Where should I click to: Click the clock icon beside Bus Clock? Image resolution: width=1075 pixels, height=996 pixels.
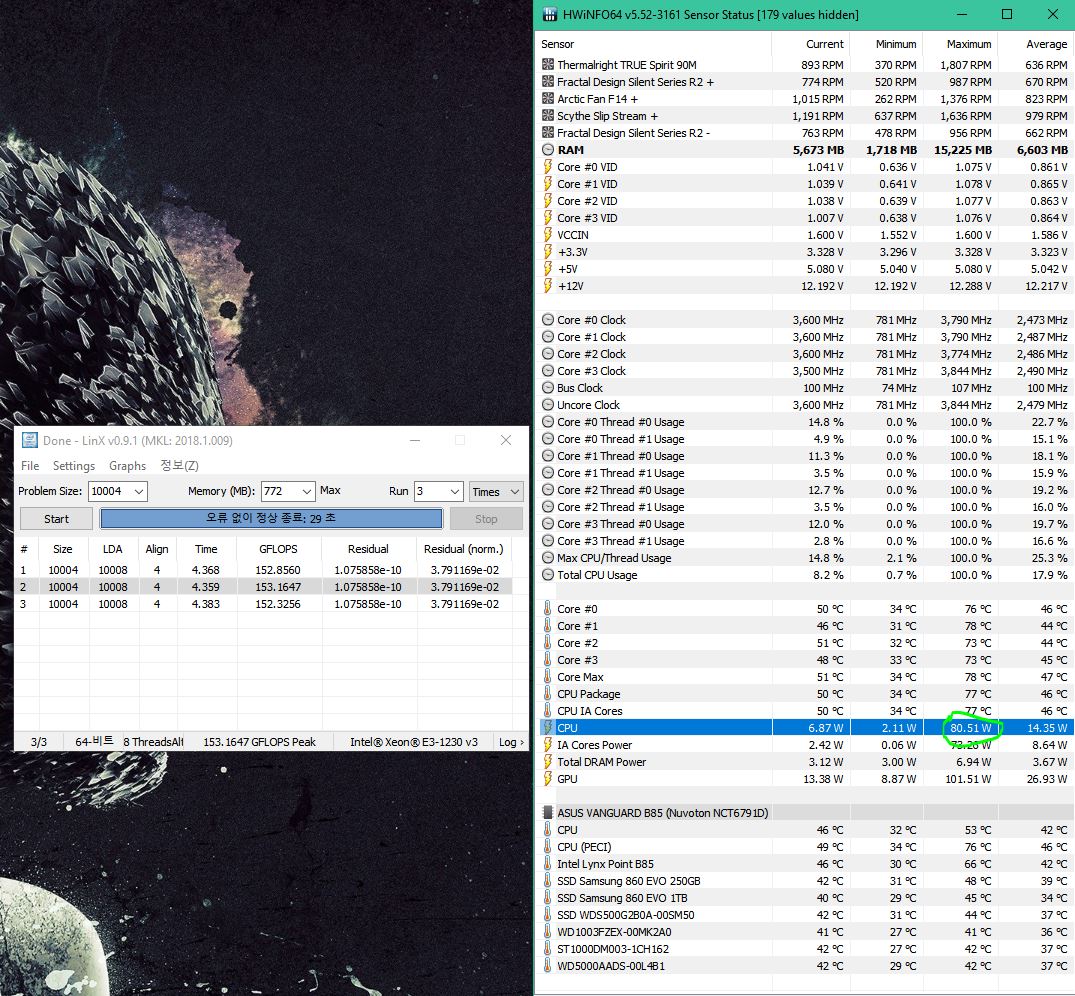548,388
